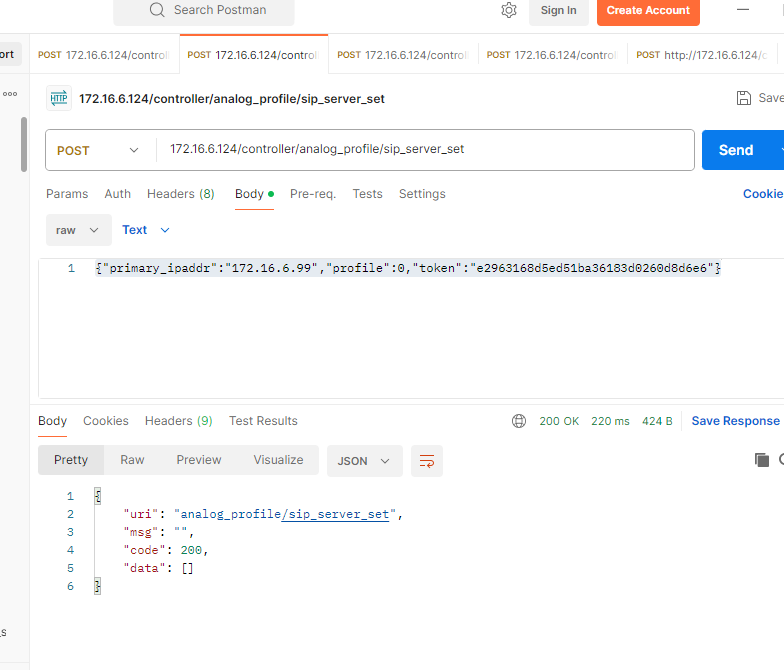
Task: Switch to the first POST 172.16.6.124/control tab
Action: [x=104, y=54]
